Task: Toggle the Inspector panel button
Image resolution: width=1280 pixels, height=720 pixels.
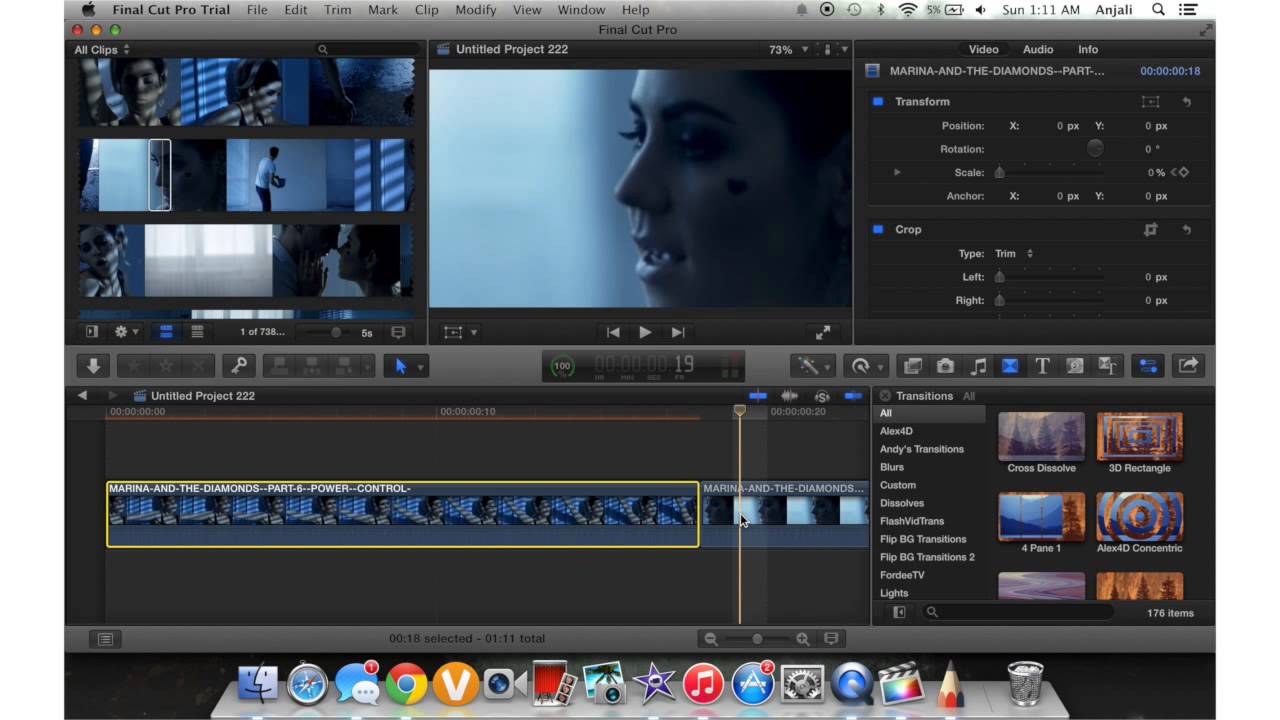Action: 1147,366
